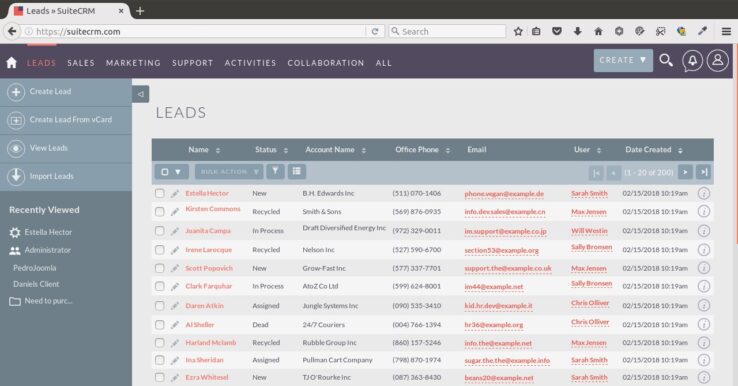The height and width of the screenshot is (386, 738).
Task: Edit Estella Hector with the pencil icon
Action: pos(175,193)
